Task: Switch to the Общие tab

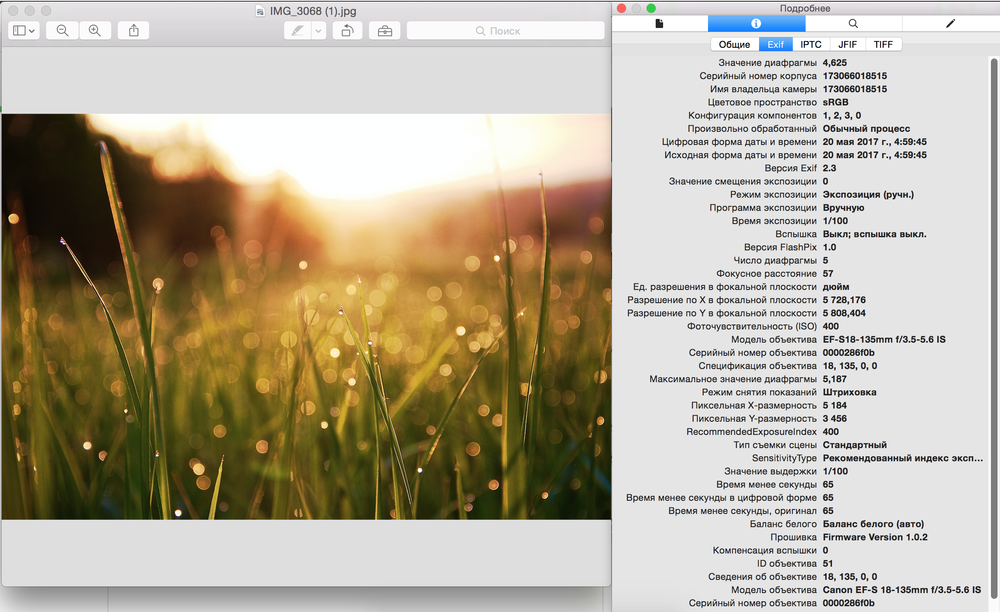Action: [734, 44]
